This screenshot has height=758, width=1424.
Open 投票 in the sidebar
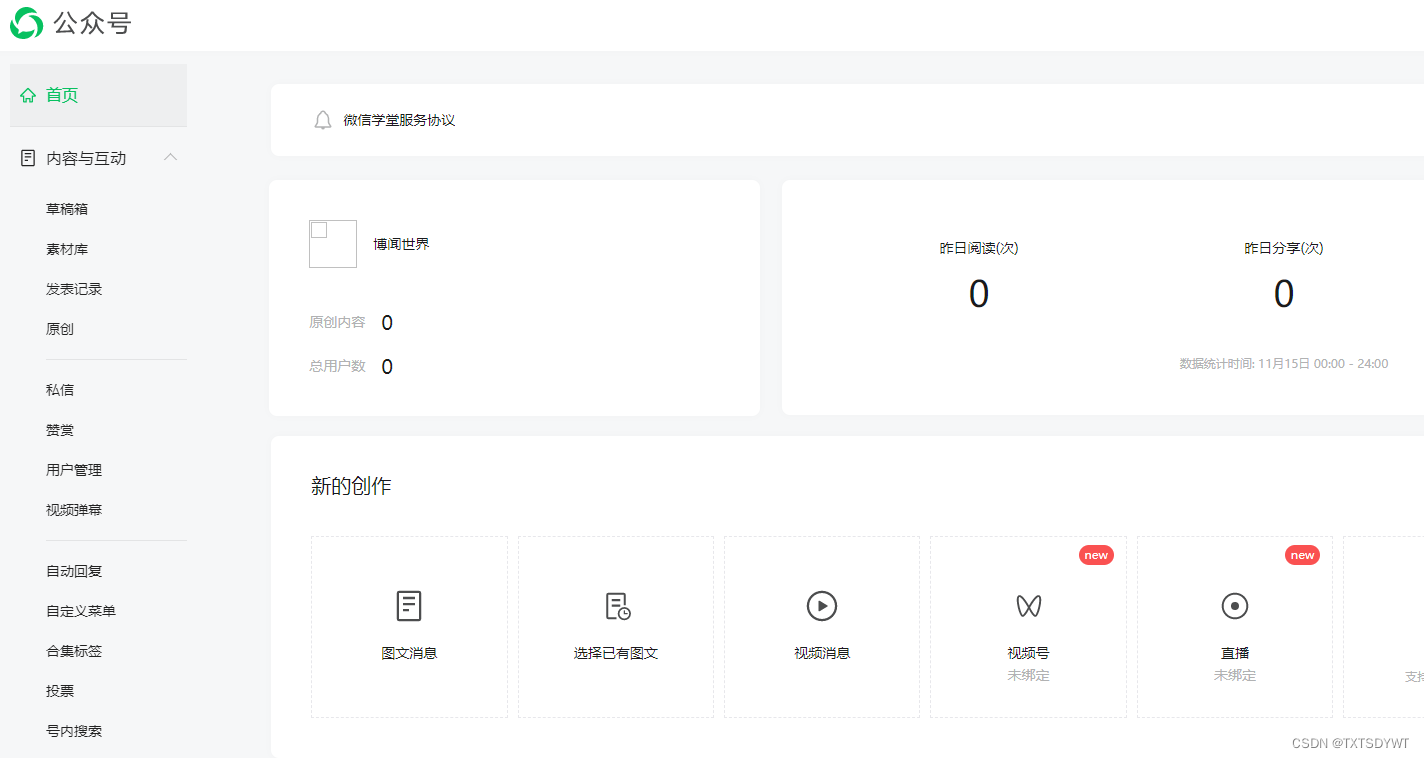pos(60,691)
